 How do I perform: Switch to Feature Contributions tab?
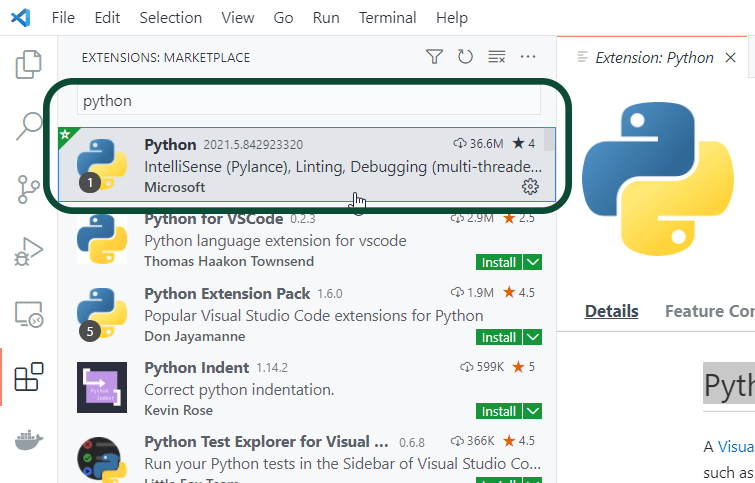(710, 311)
